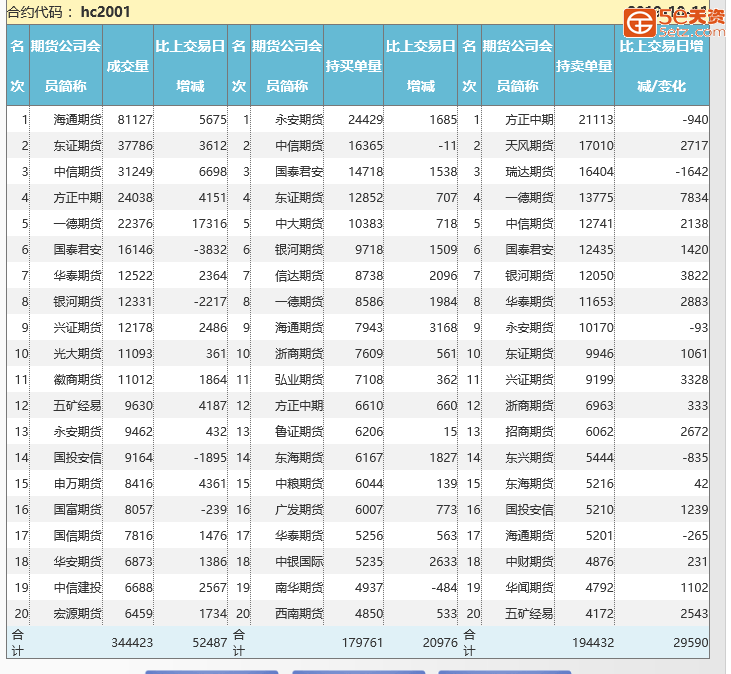This screenshot has height=674, width=731.
Task: Select 天风期货 in the short position ranking
Action: tap(529, 146)
